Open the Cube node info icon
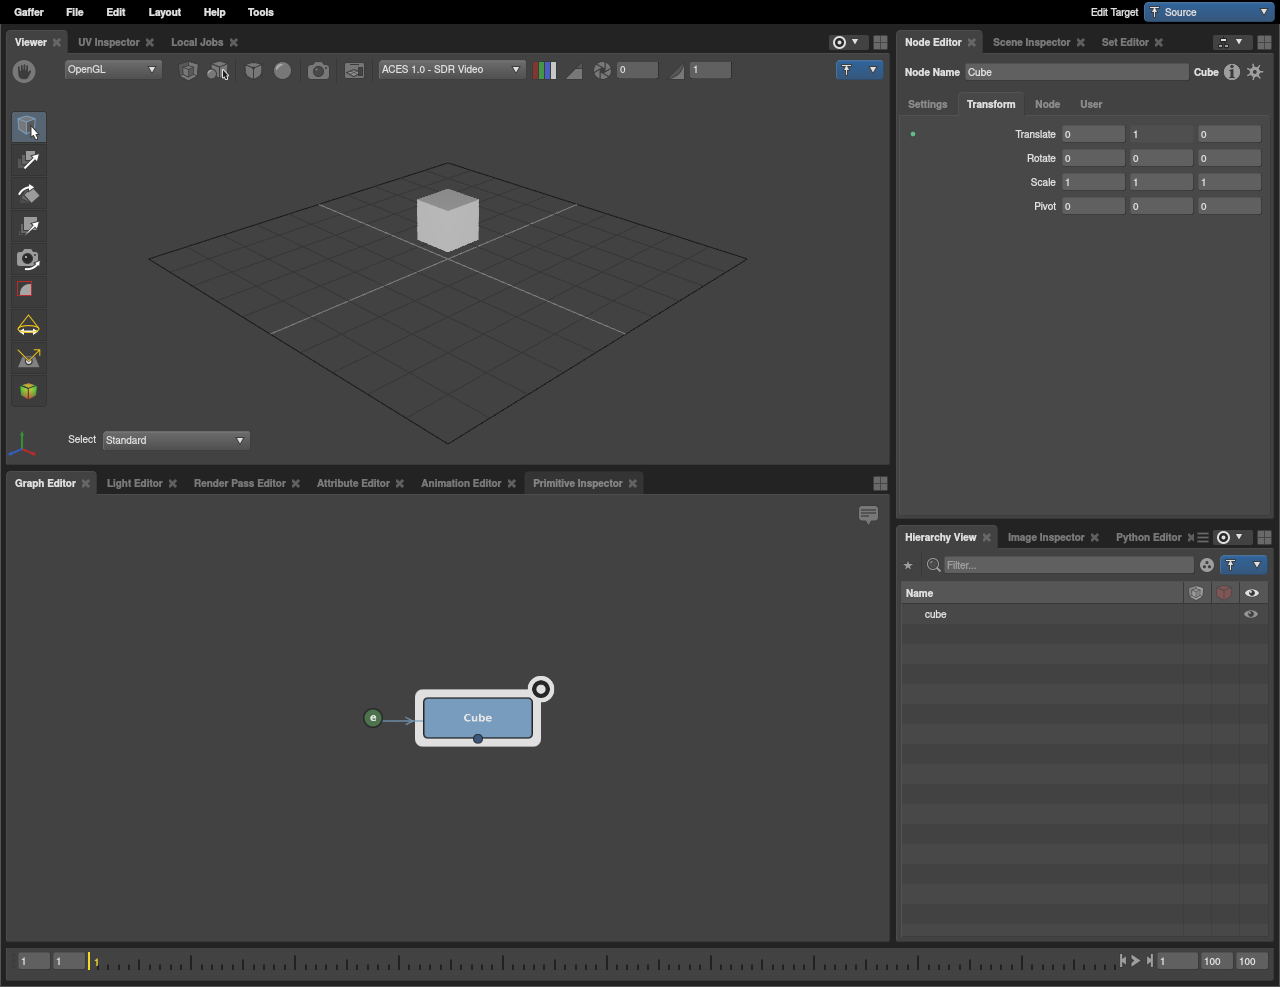Screen dimensions: 1280x987 click(1232, 72)
